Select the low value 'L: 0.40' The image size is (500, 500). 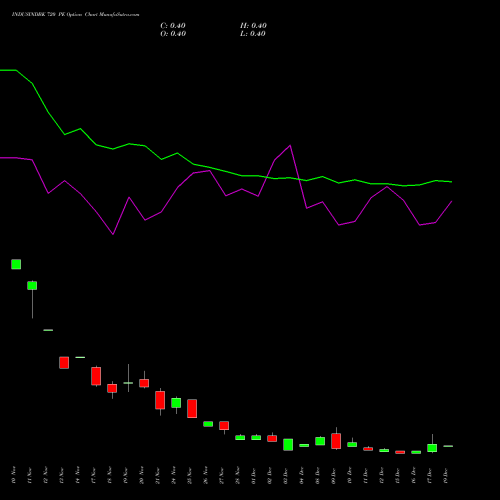[x=253, y=34]
